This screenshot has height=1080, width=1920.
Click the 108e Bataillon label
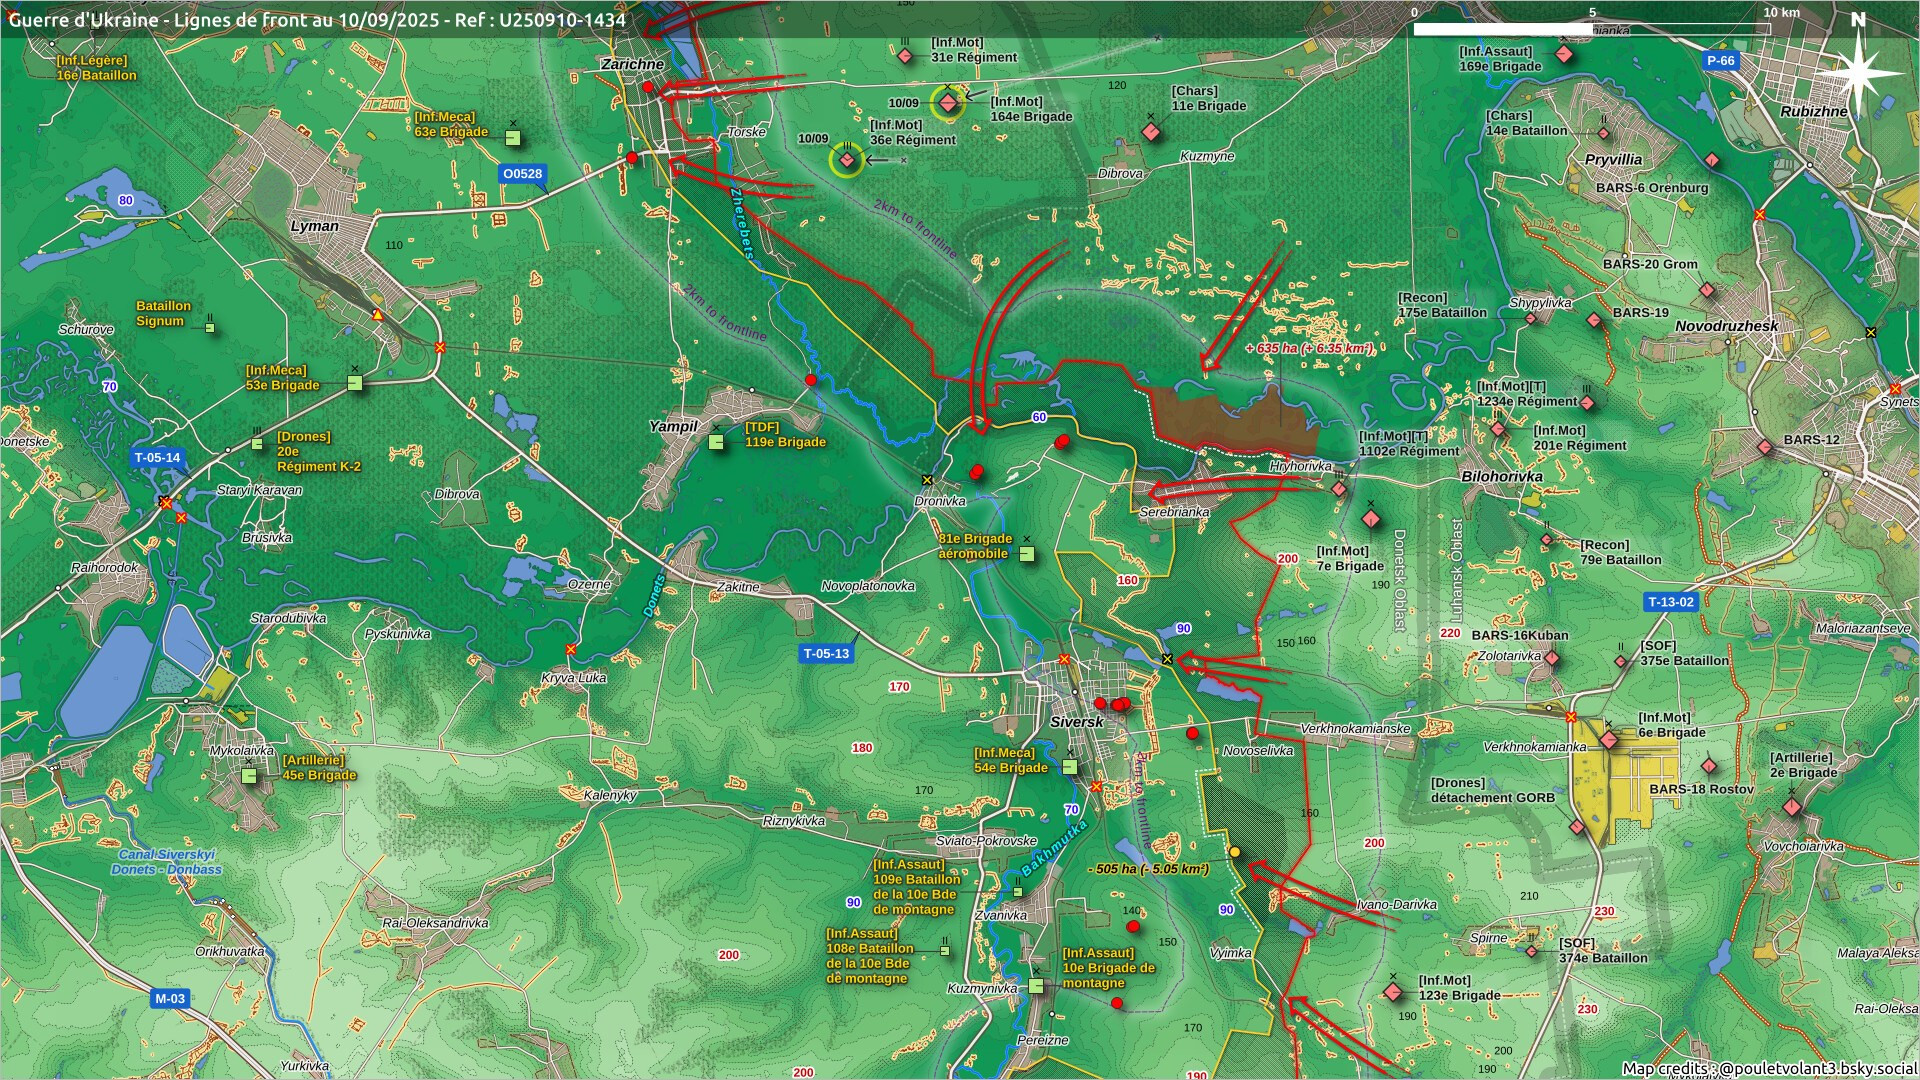point(869,956)
